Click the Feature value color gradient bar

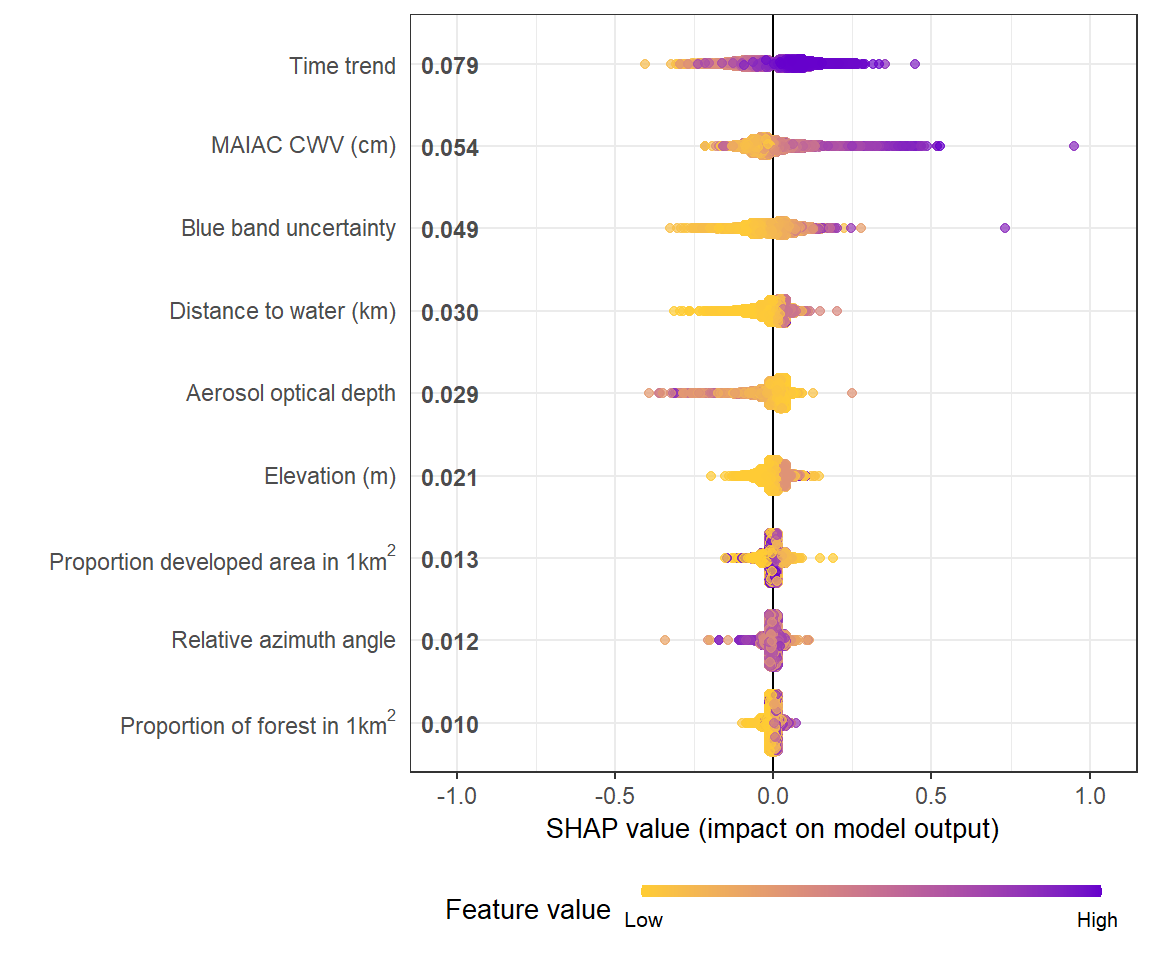pos(871,891)
